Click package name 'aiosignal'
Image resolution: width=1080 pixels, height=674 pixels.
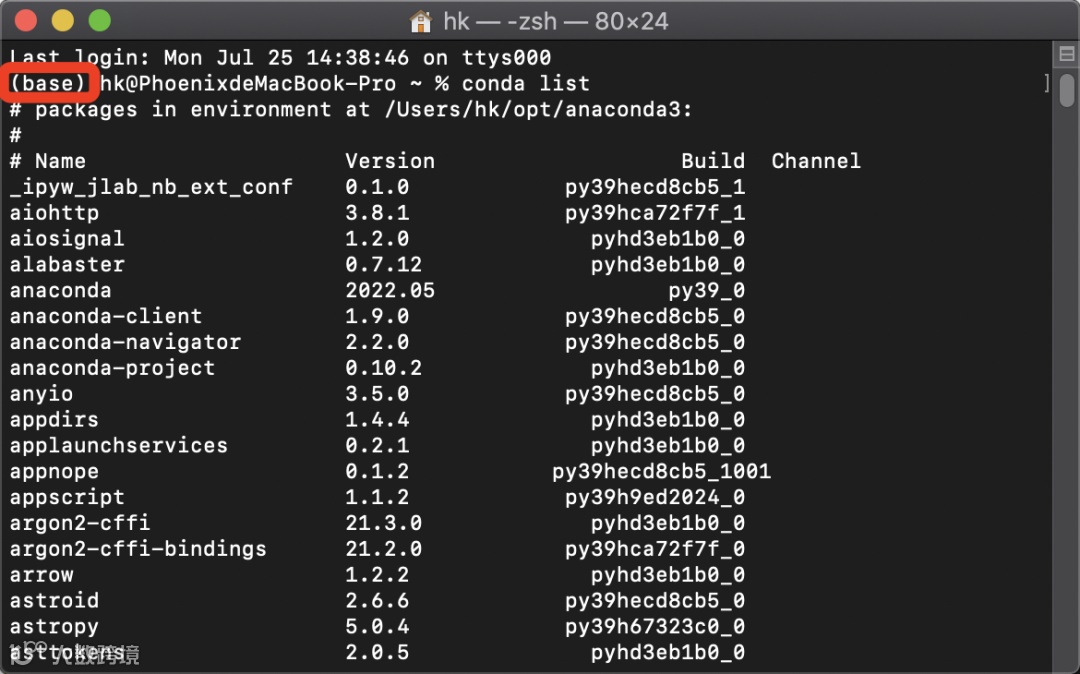click(x=67, y=239)
